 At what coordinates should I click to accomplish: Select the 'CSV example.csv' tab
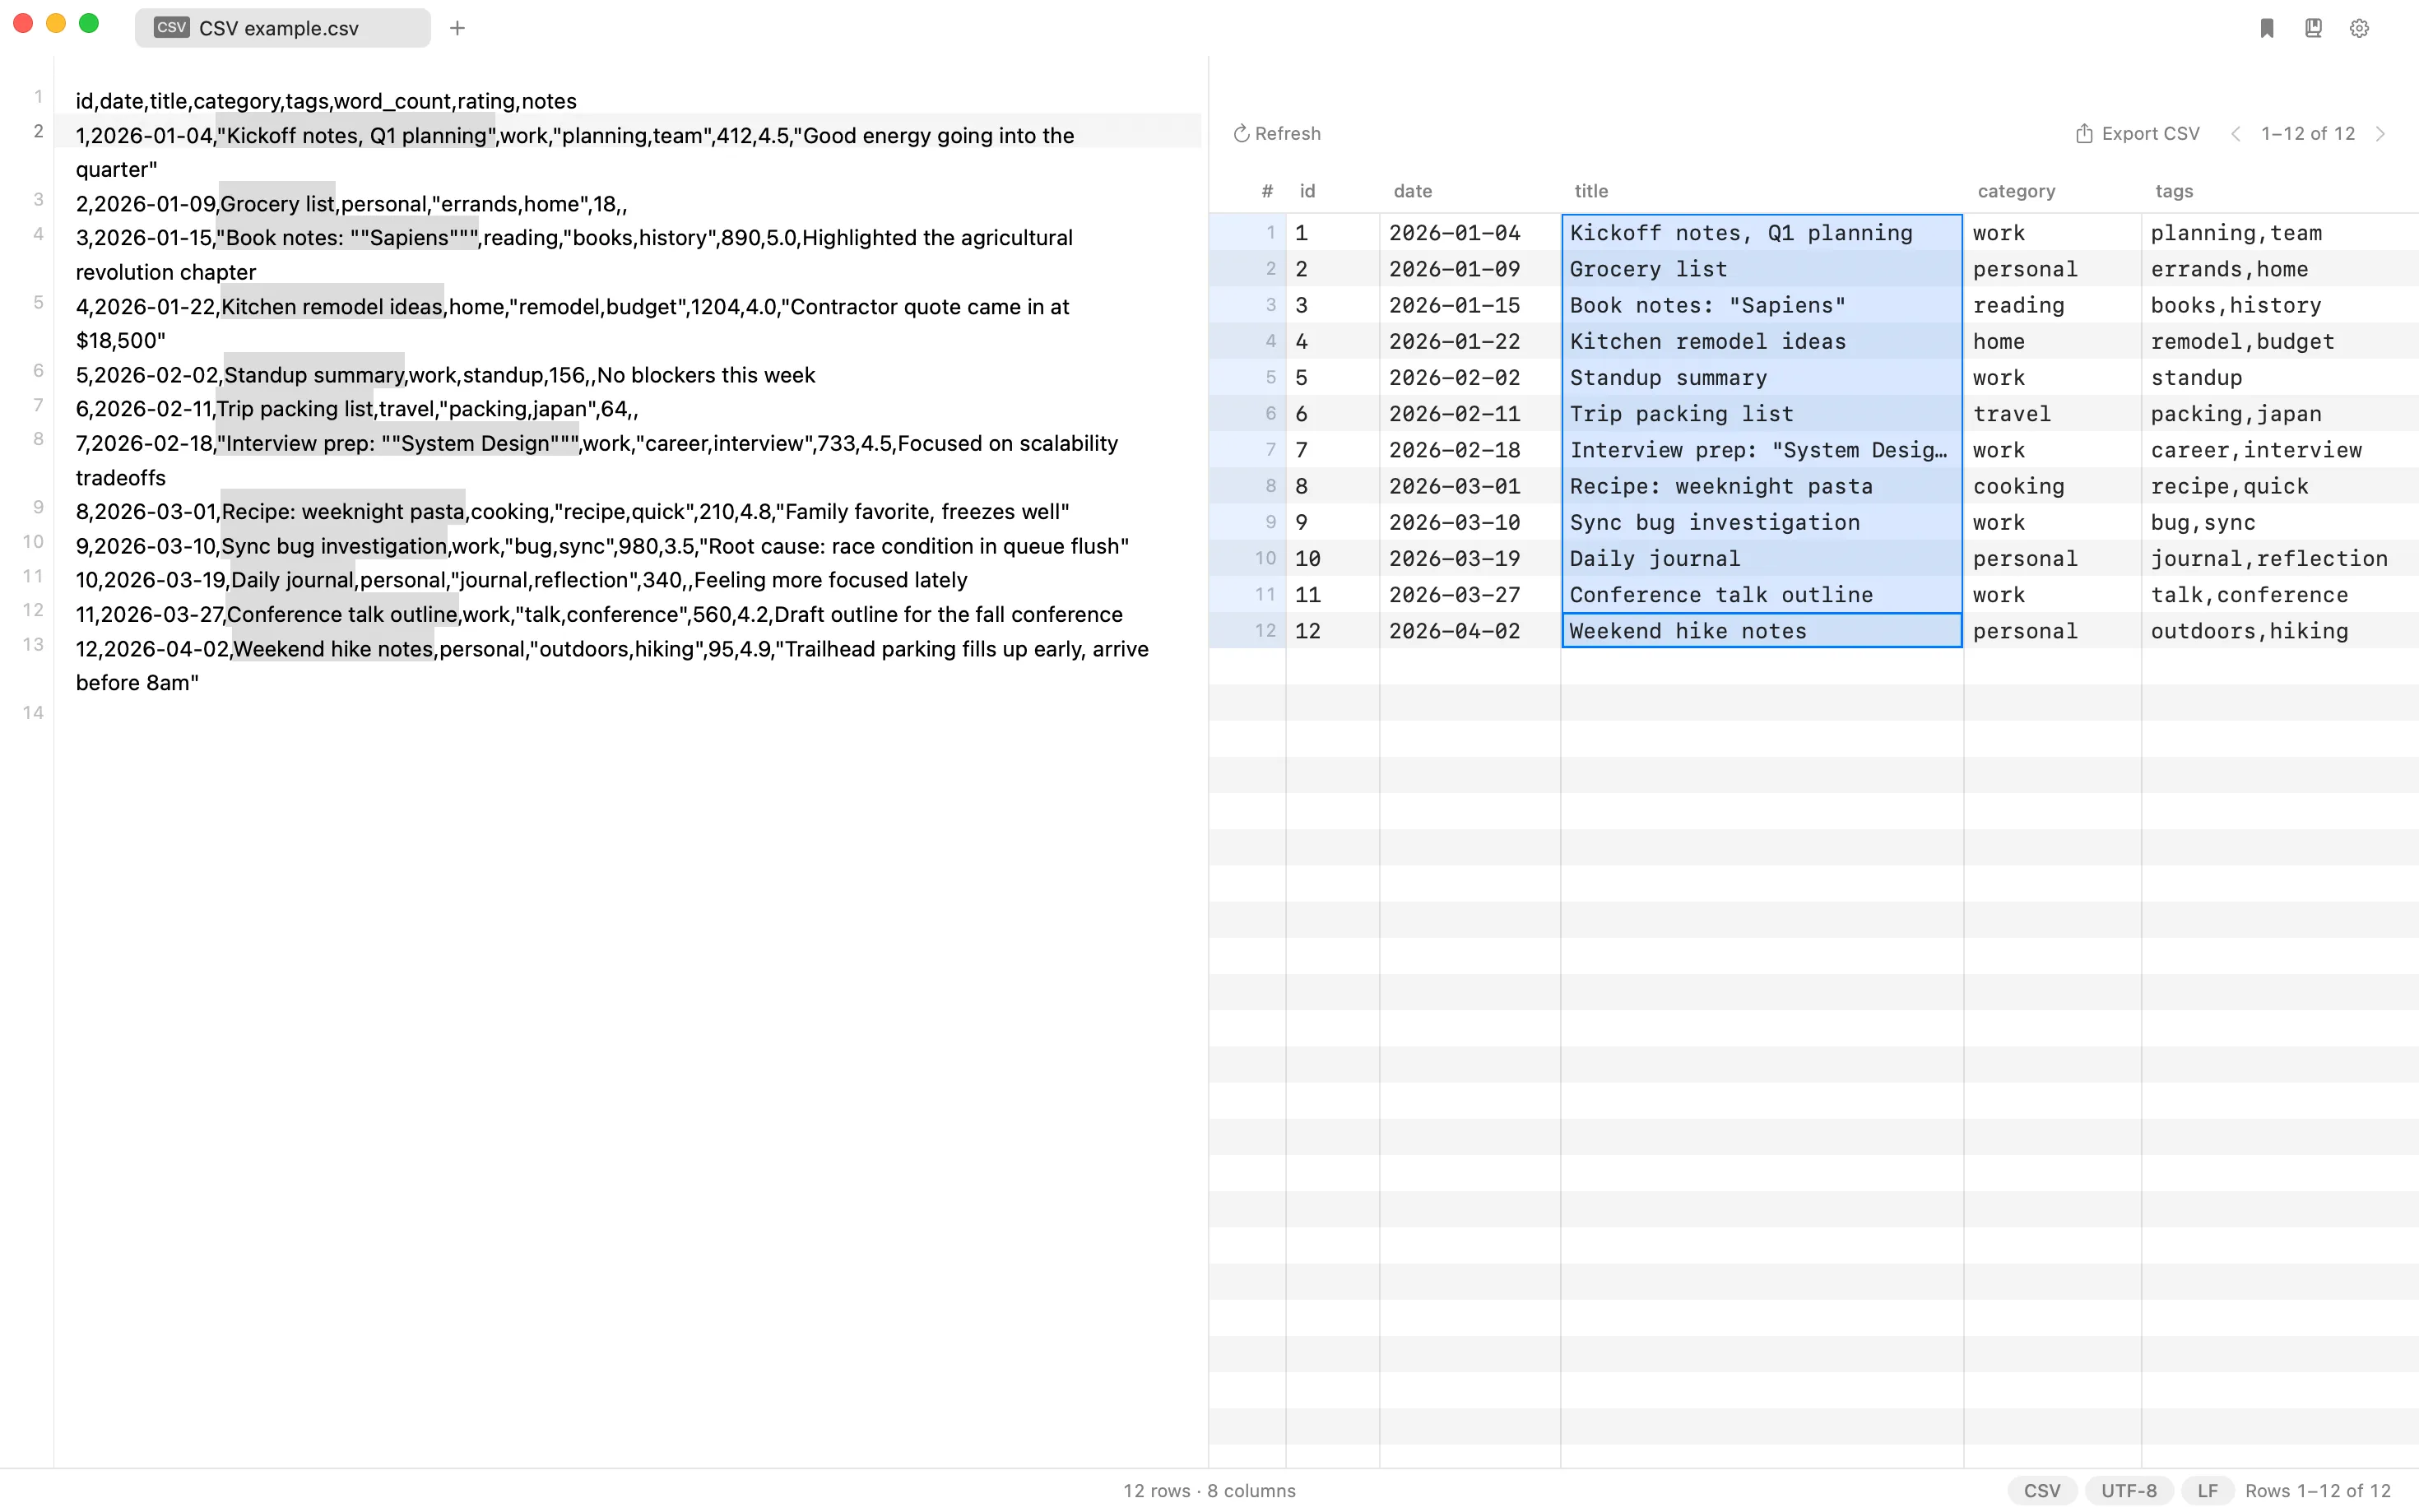pos(282,28)
